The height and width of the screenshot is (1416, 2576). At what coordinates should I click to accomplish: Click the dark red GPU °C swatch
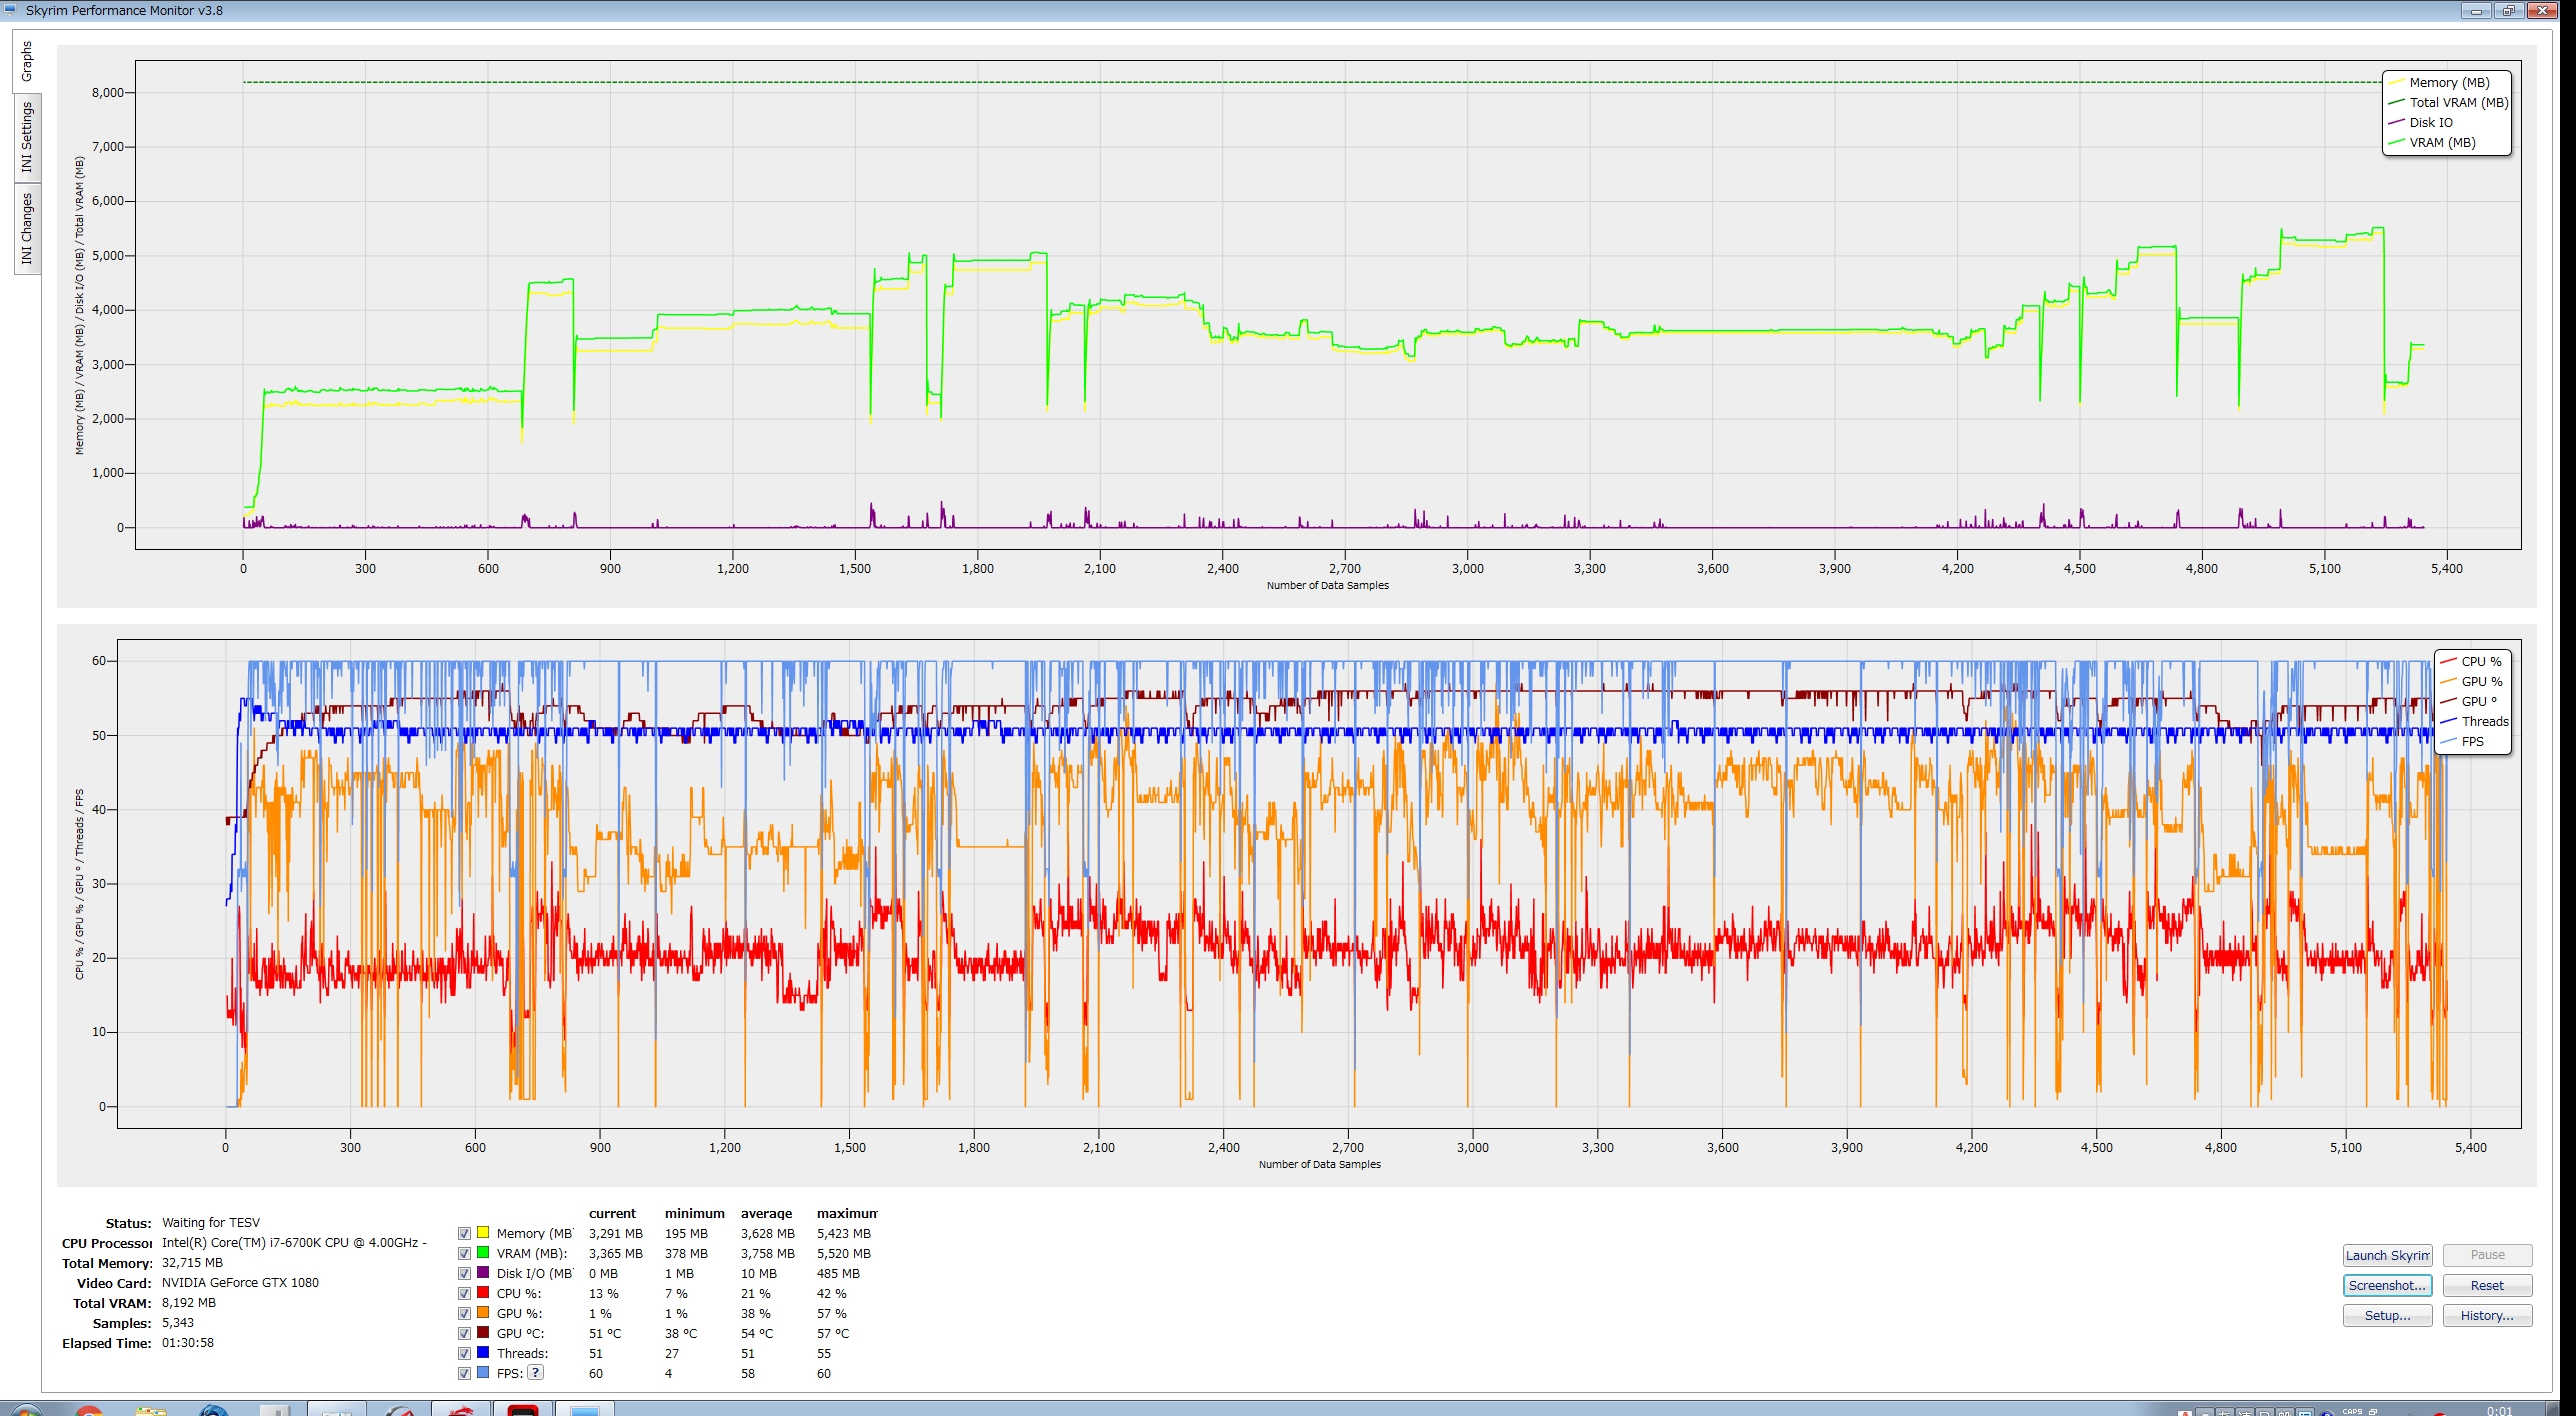[x=483, y=1332]
